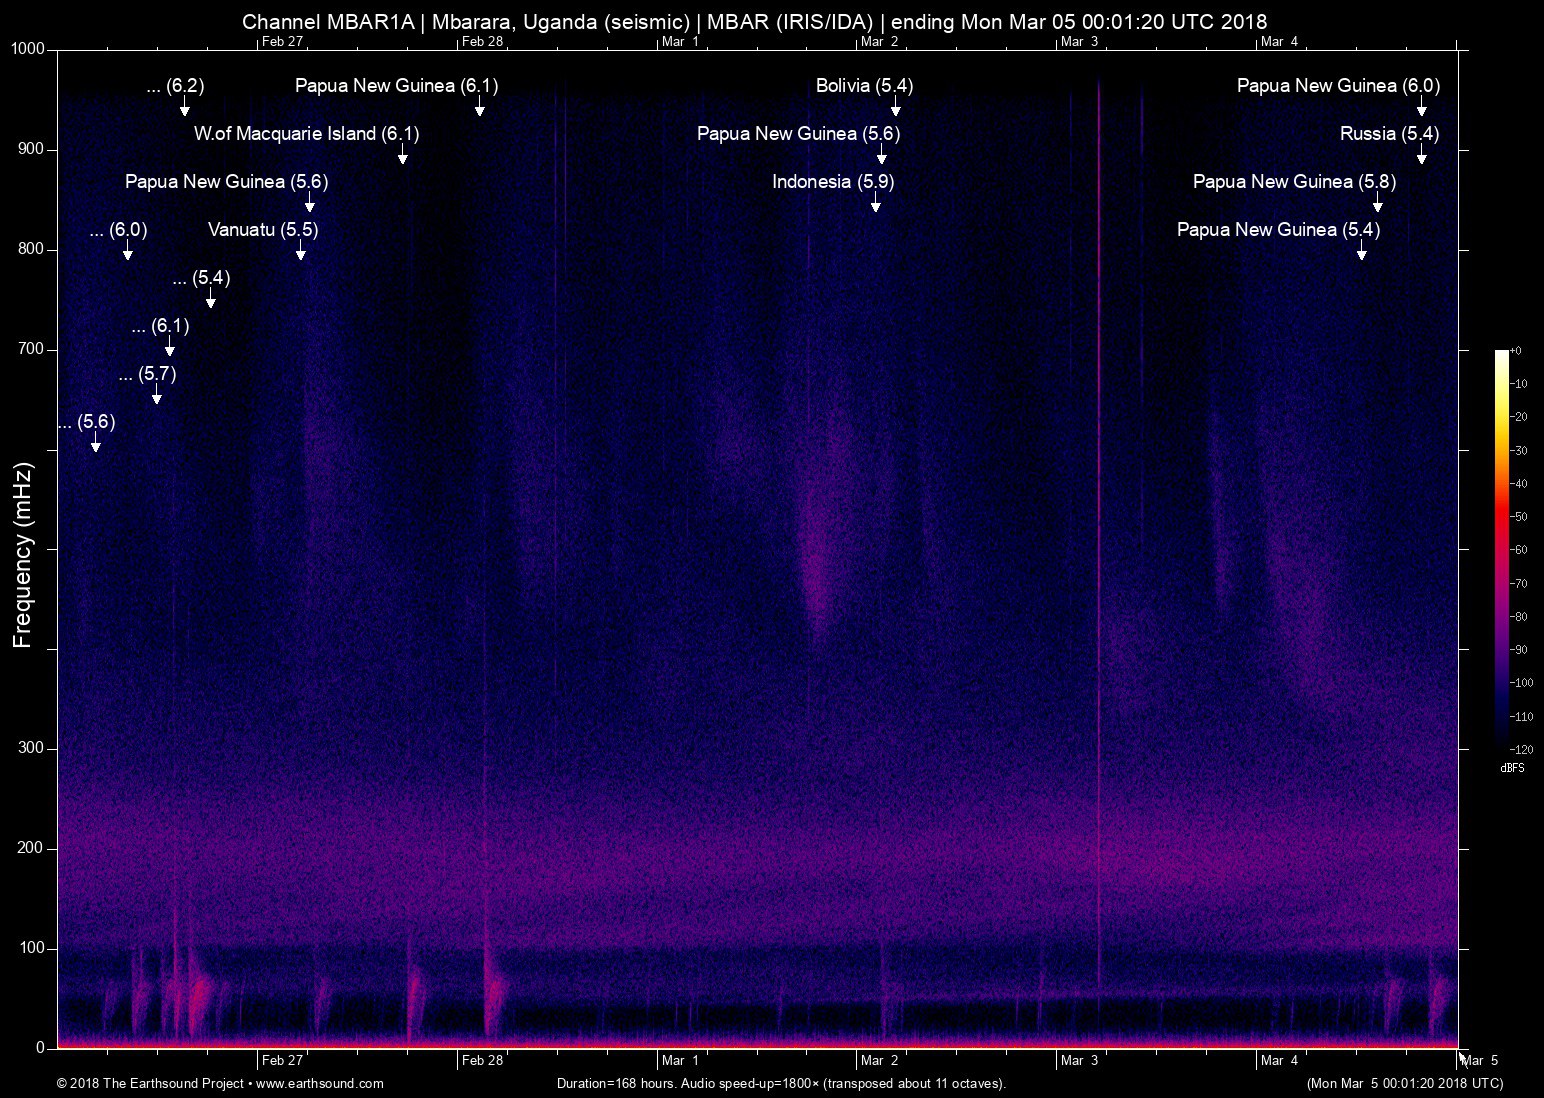Click the arrow under Vanuatu (5.5)
Screen dimensions: 1544x1098
(300, 252)
